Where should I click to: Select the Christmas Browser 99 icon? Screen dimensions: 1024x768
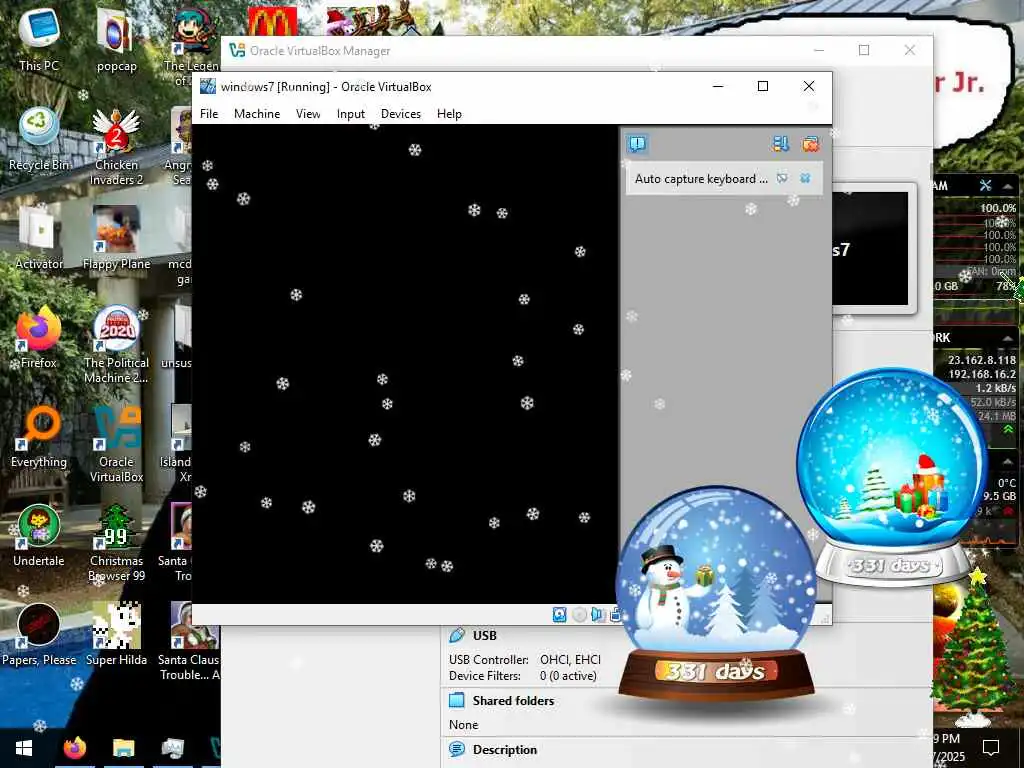(116, 543)
